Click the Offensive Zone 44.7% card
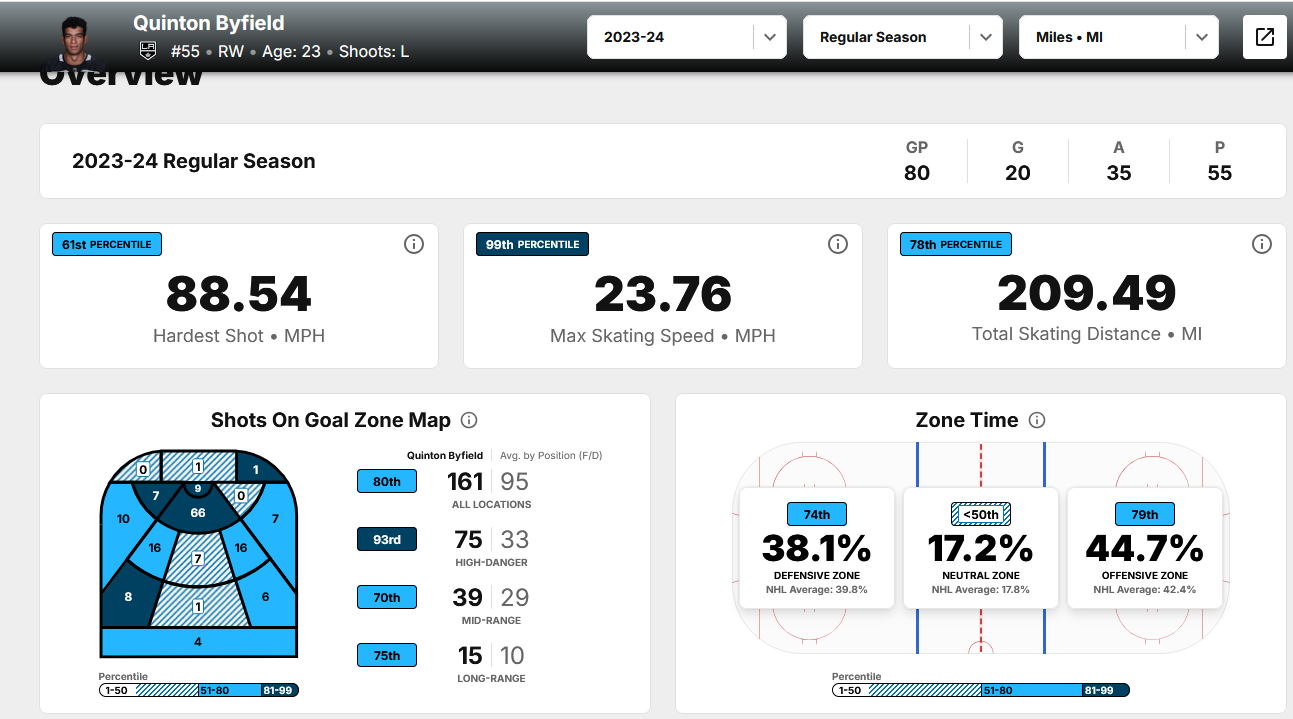This screenshot has height=719, width=1293. [x=1144, y=548]
